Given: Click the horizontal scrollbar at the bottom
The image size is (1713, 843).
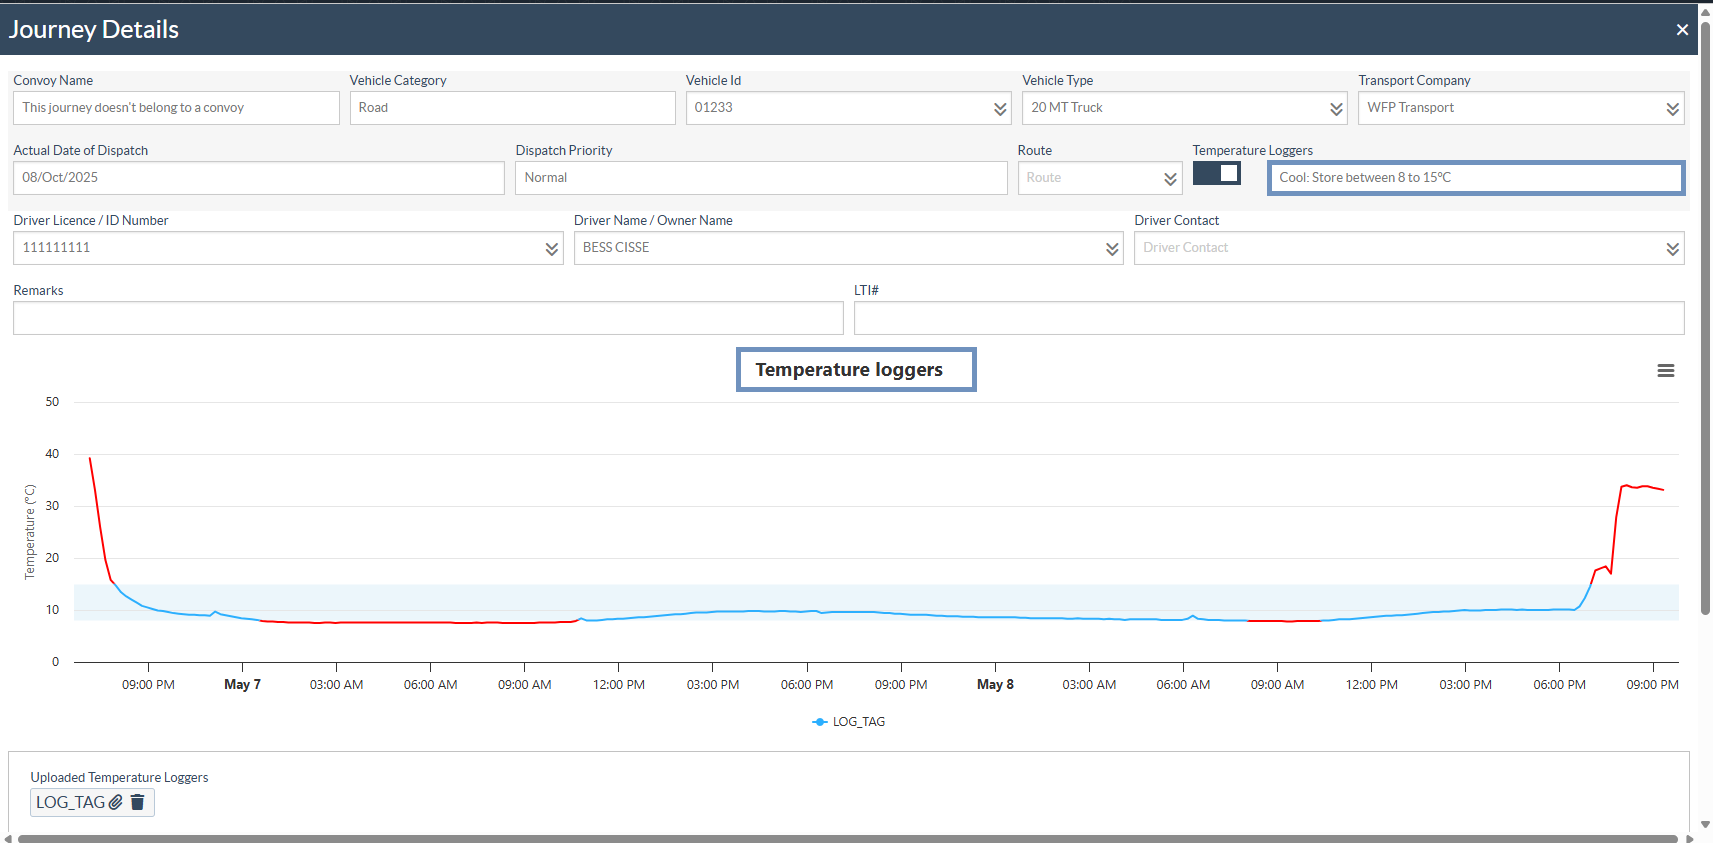Looking at the screenshot, I should (x=846, y=838).
